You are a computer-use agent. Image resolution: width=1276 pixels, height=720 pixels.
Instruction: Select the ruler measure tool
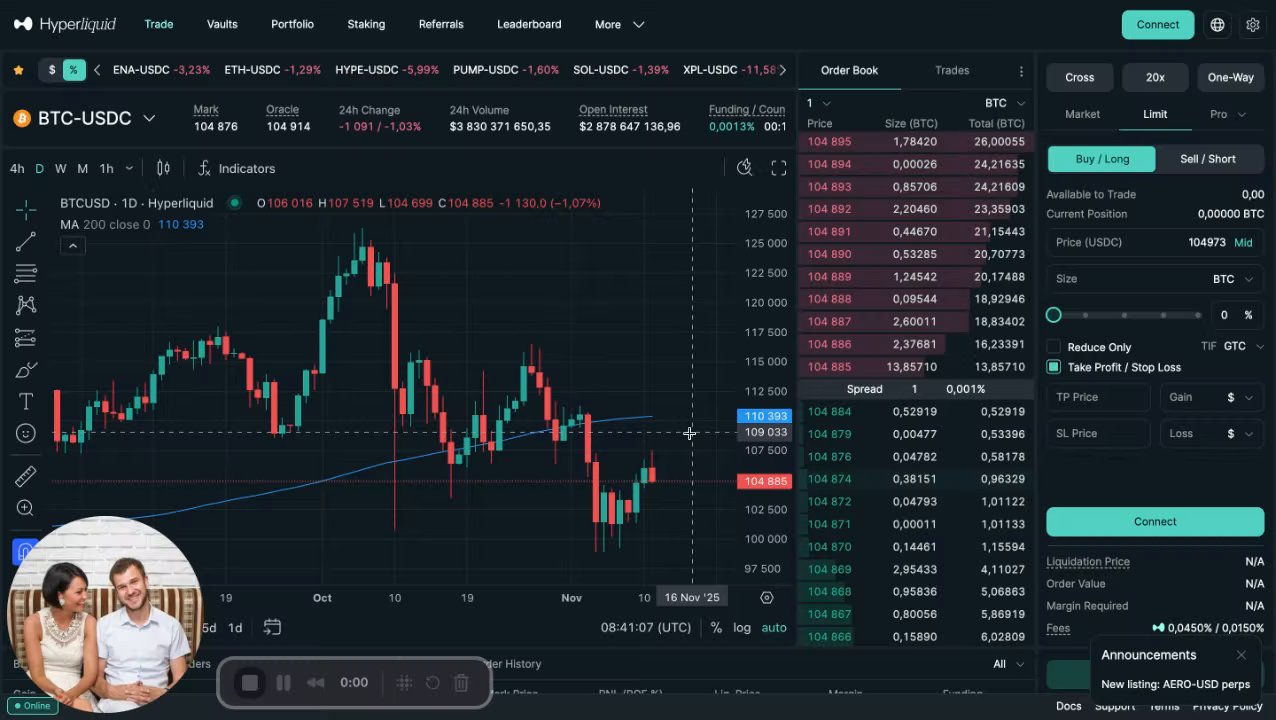(26, 476)
